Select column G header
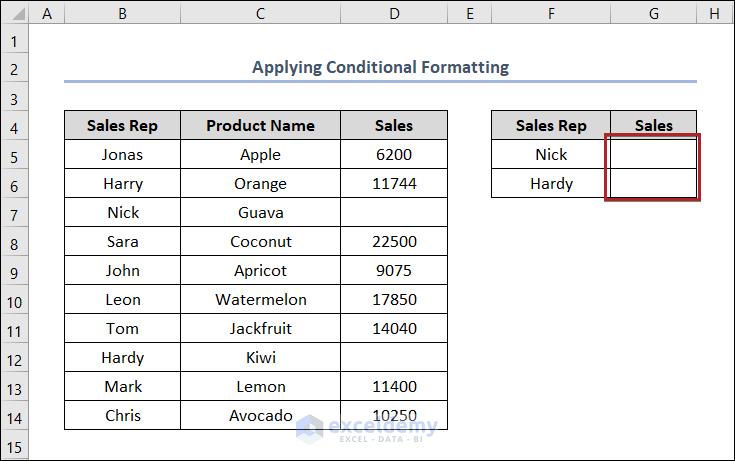 654,13
